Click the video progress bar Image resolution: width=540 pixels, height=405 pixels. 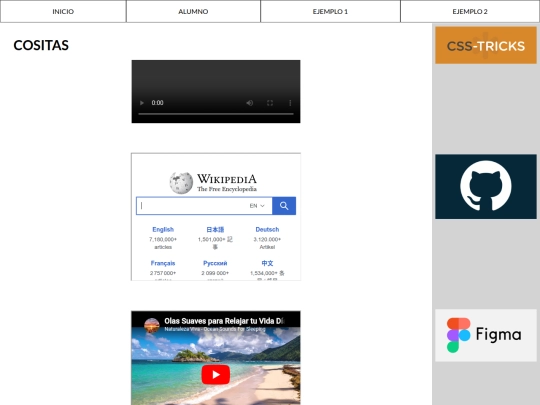coord(216,114)
